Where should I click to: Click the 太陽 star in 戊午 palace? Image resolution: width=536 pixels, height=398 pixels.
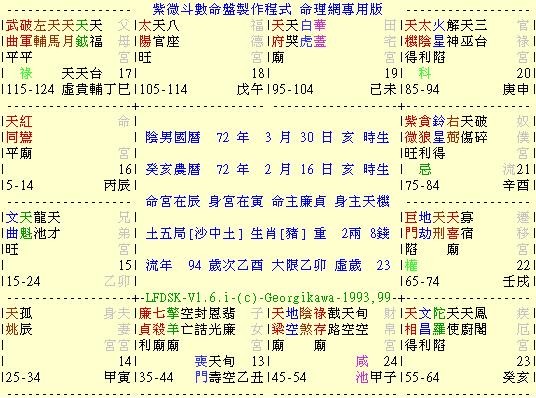pyautogui.click(x=145, y=34)
